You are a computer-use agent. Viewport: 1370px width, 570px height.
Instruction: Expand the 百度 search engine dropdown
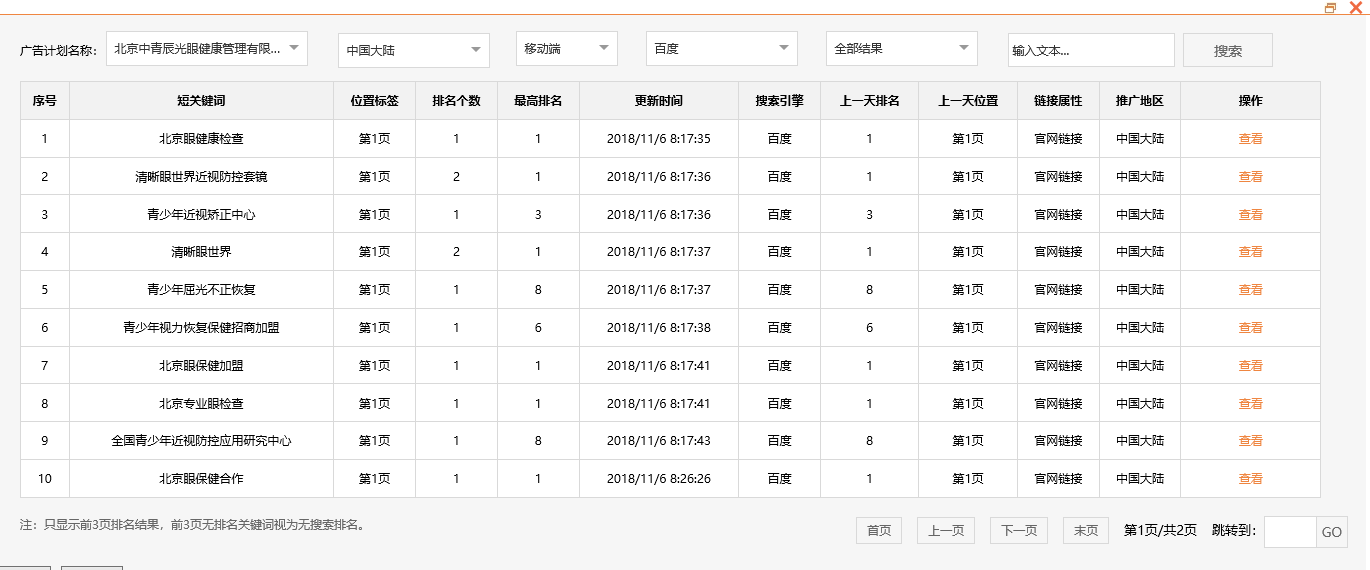pyautogui.click(x=722, y=48)
